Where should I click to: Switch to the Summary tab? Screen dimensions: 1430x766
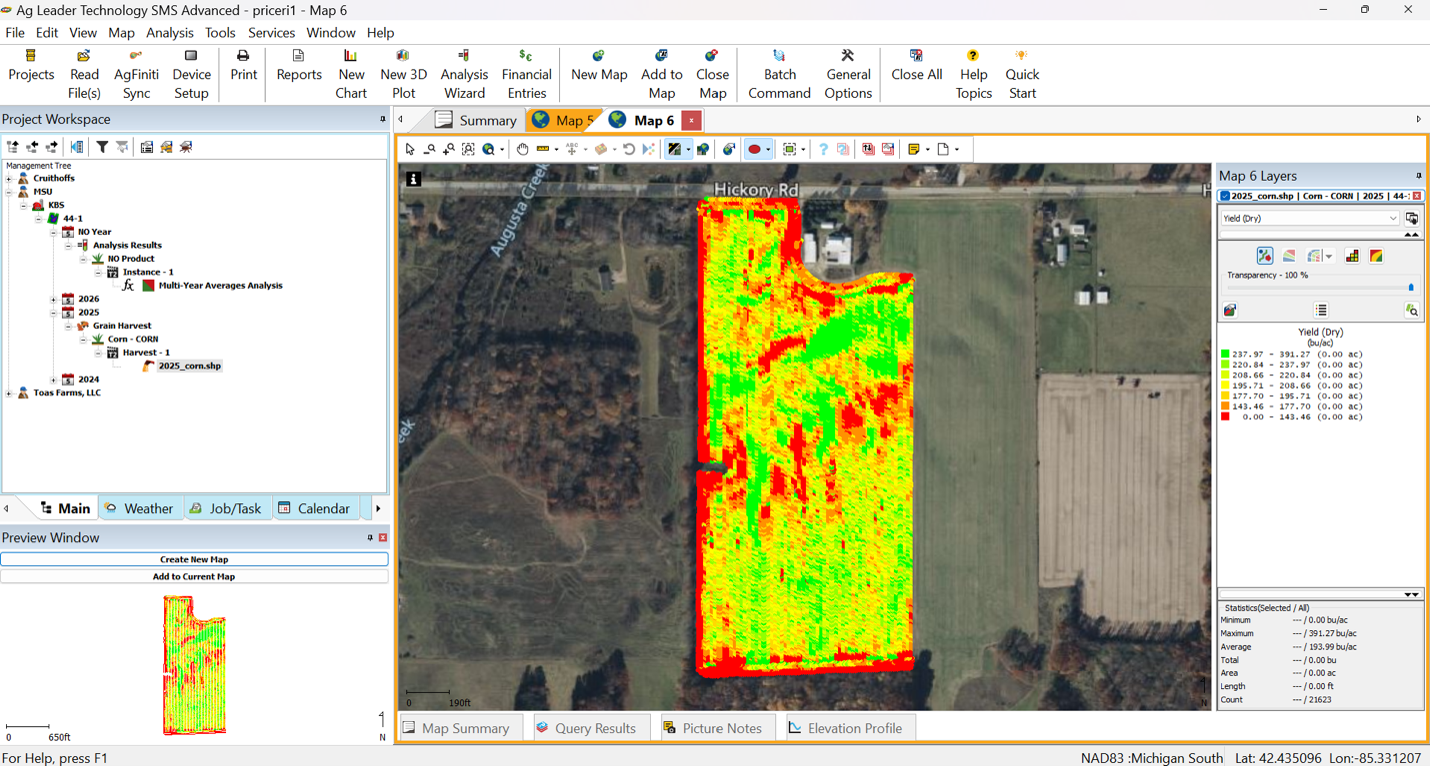[x=476, y=120]
